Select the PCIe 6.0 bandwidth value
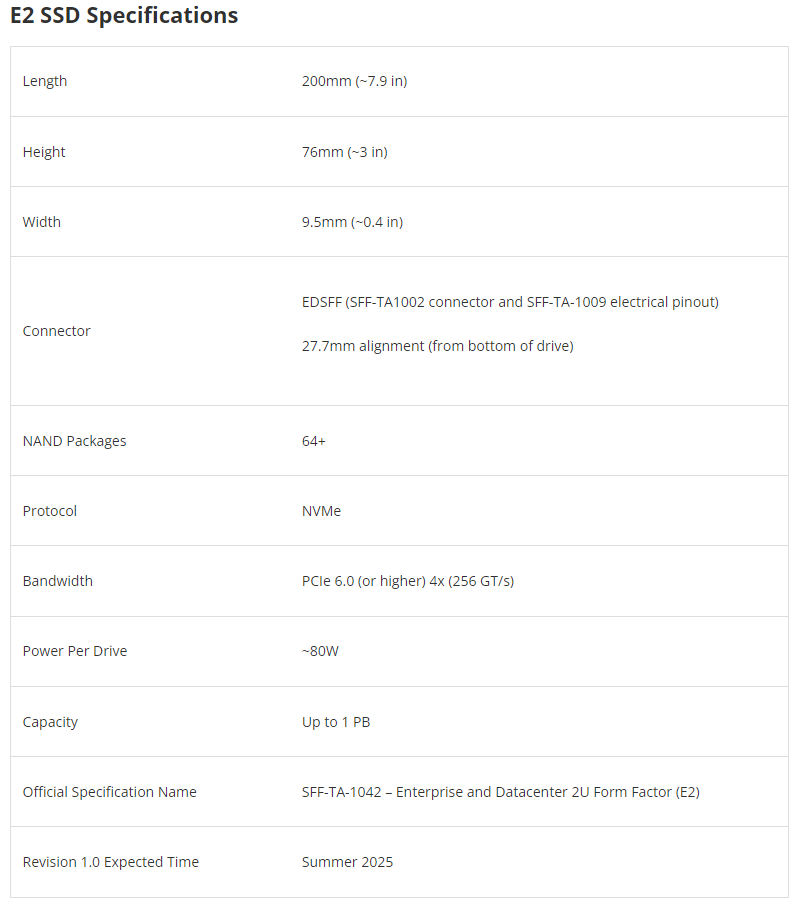The width and height of the screenshot is (799, 907). coord(407,581)
